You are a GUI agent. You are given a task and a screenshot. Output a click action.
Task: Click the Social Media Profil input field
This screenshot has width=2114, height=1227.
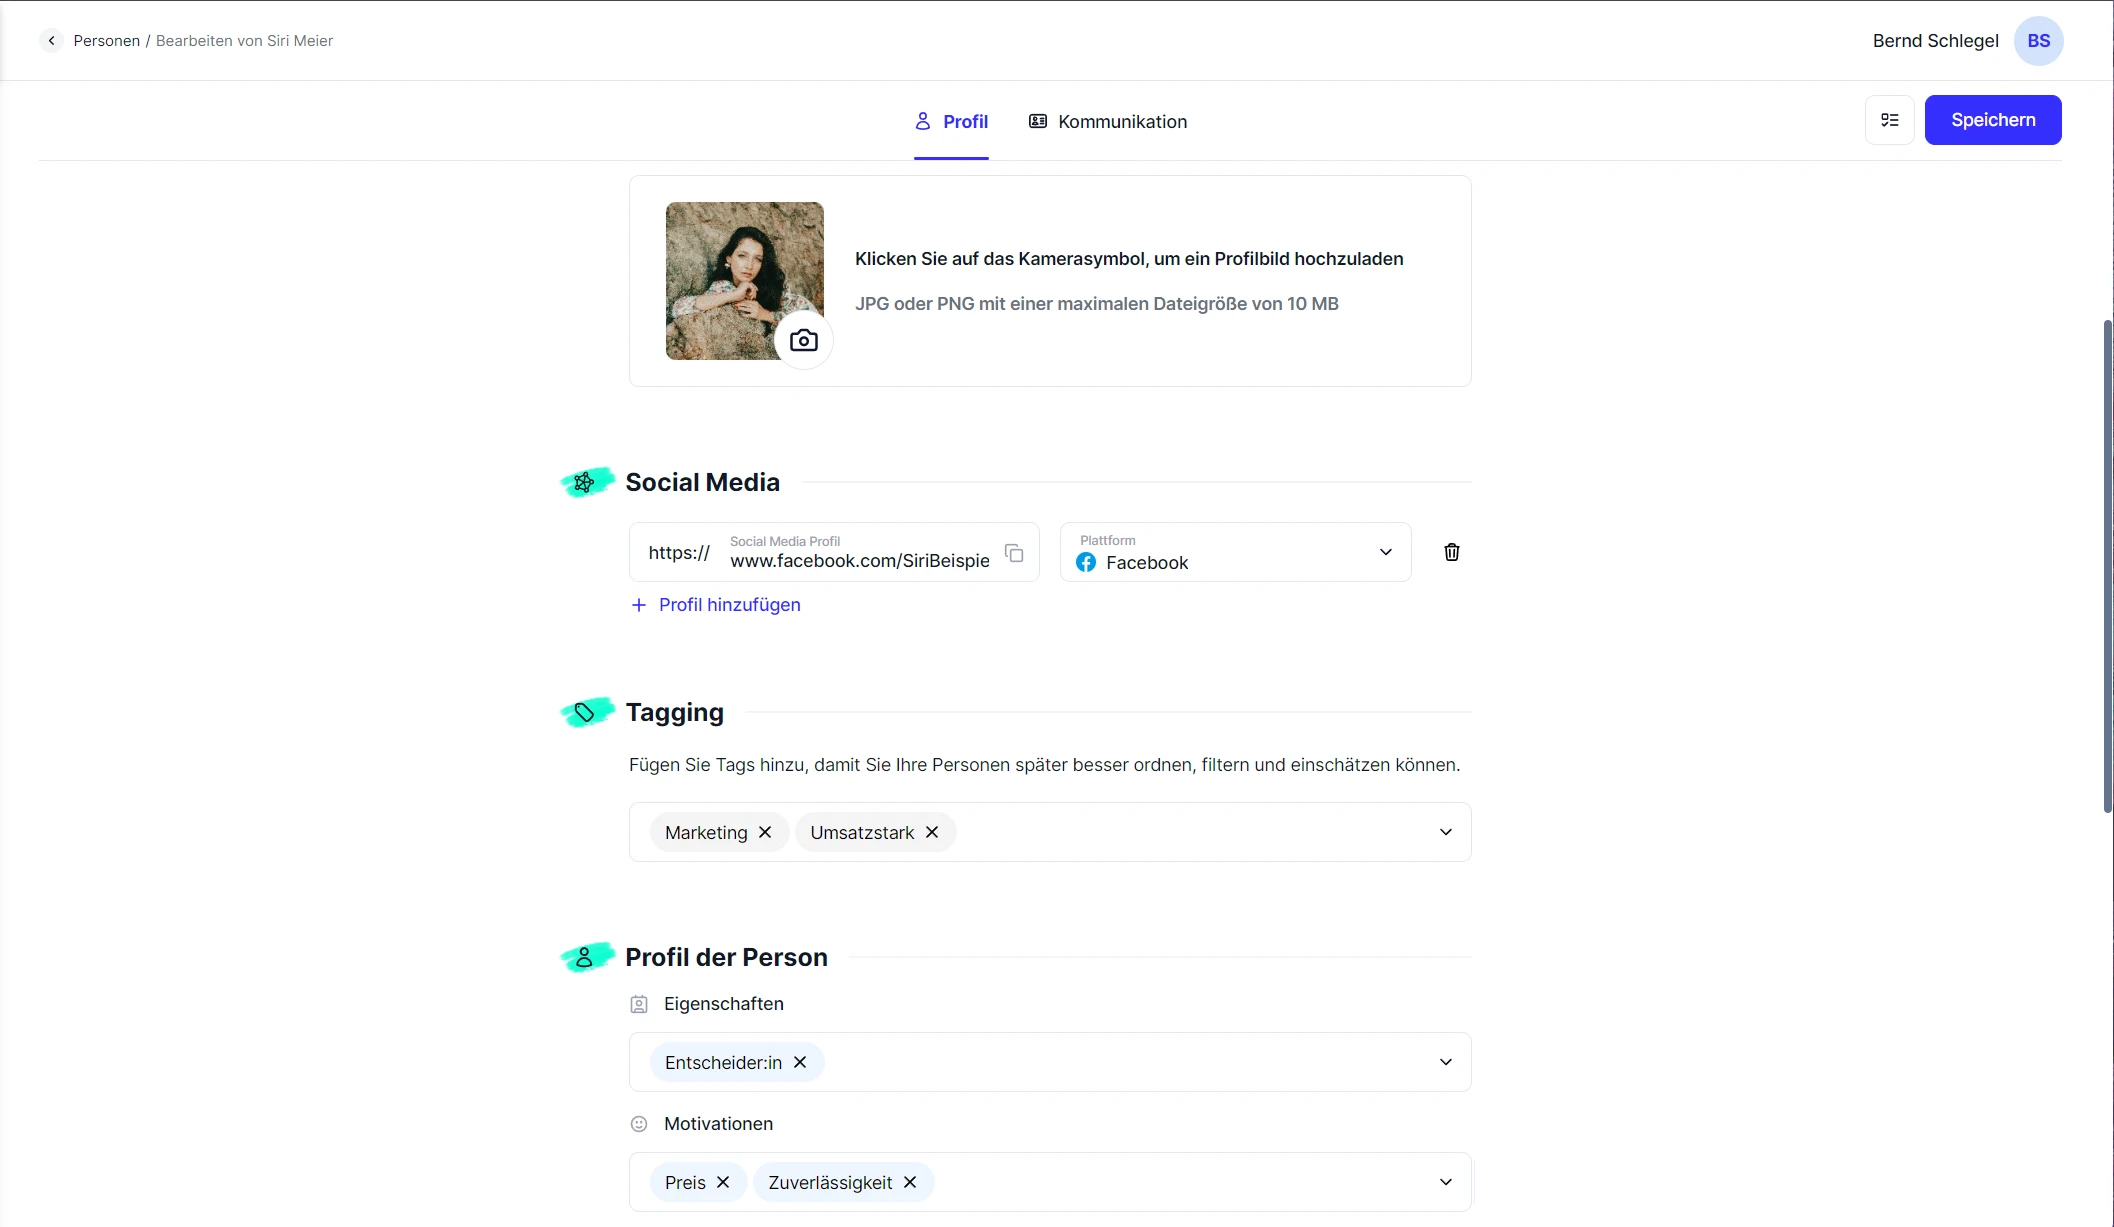pos(860,560)
